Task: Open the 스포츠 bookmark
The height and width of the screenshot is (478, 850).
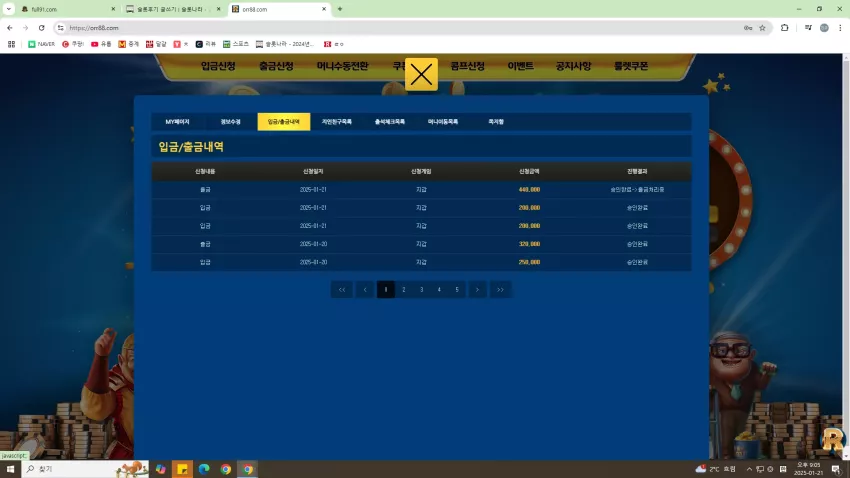Action: click(236, 44)
